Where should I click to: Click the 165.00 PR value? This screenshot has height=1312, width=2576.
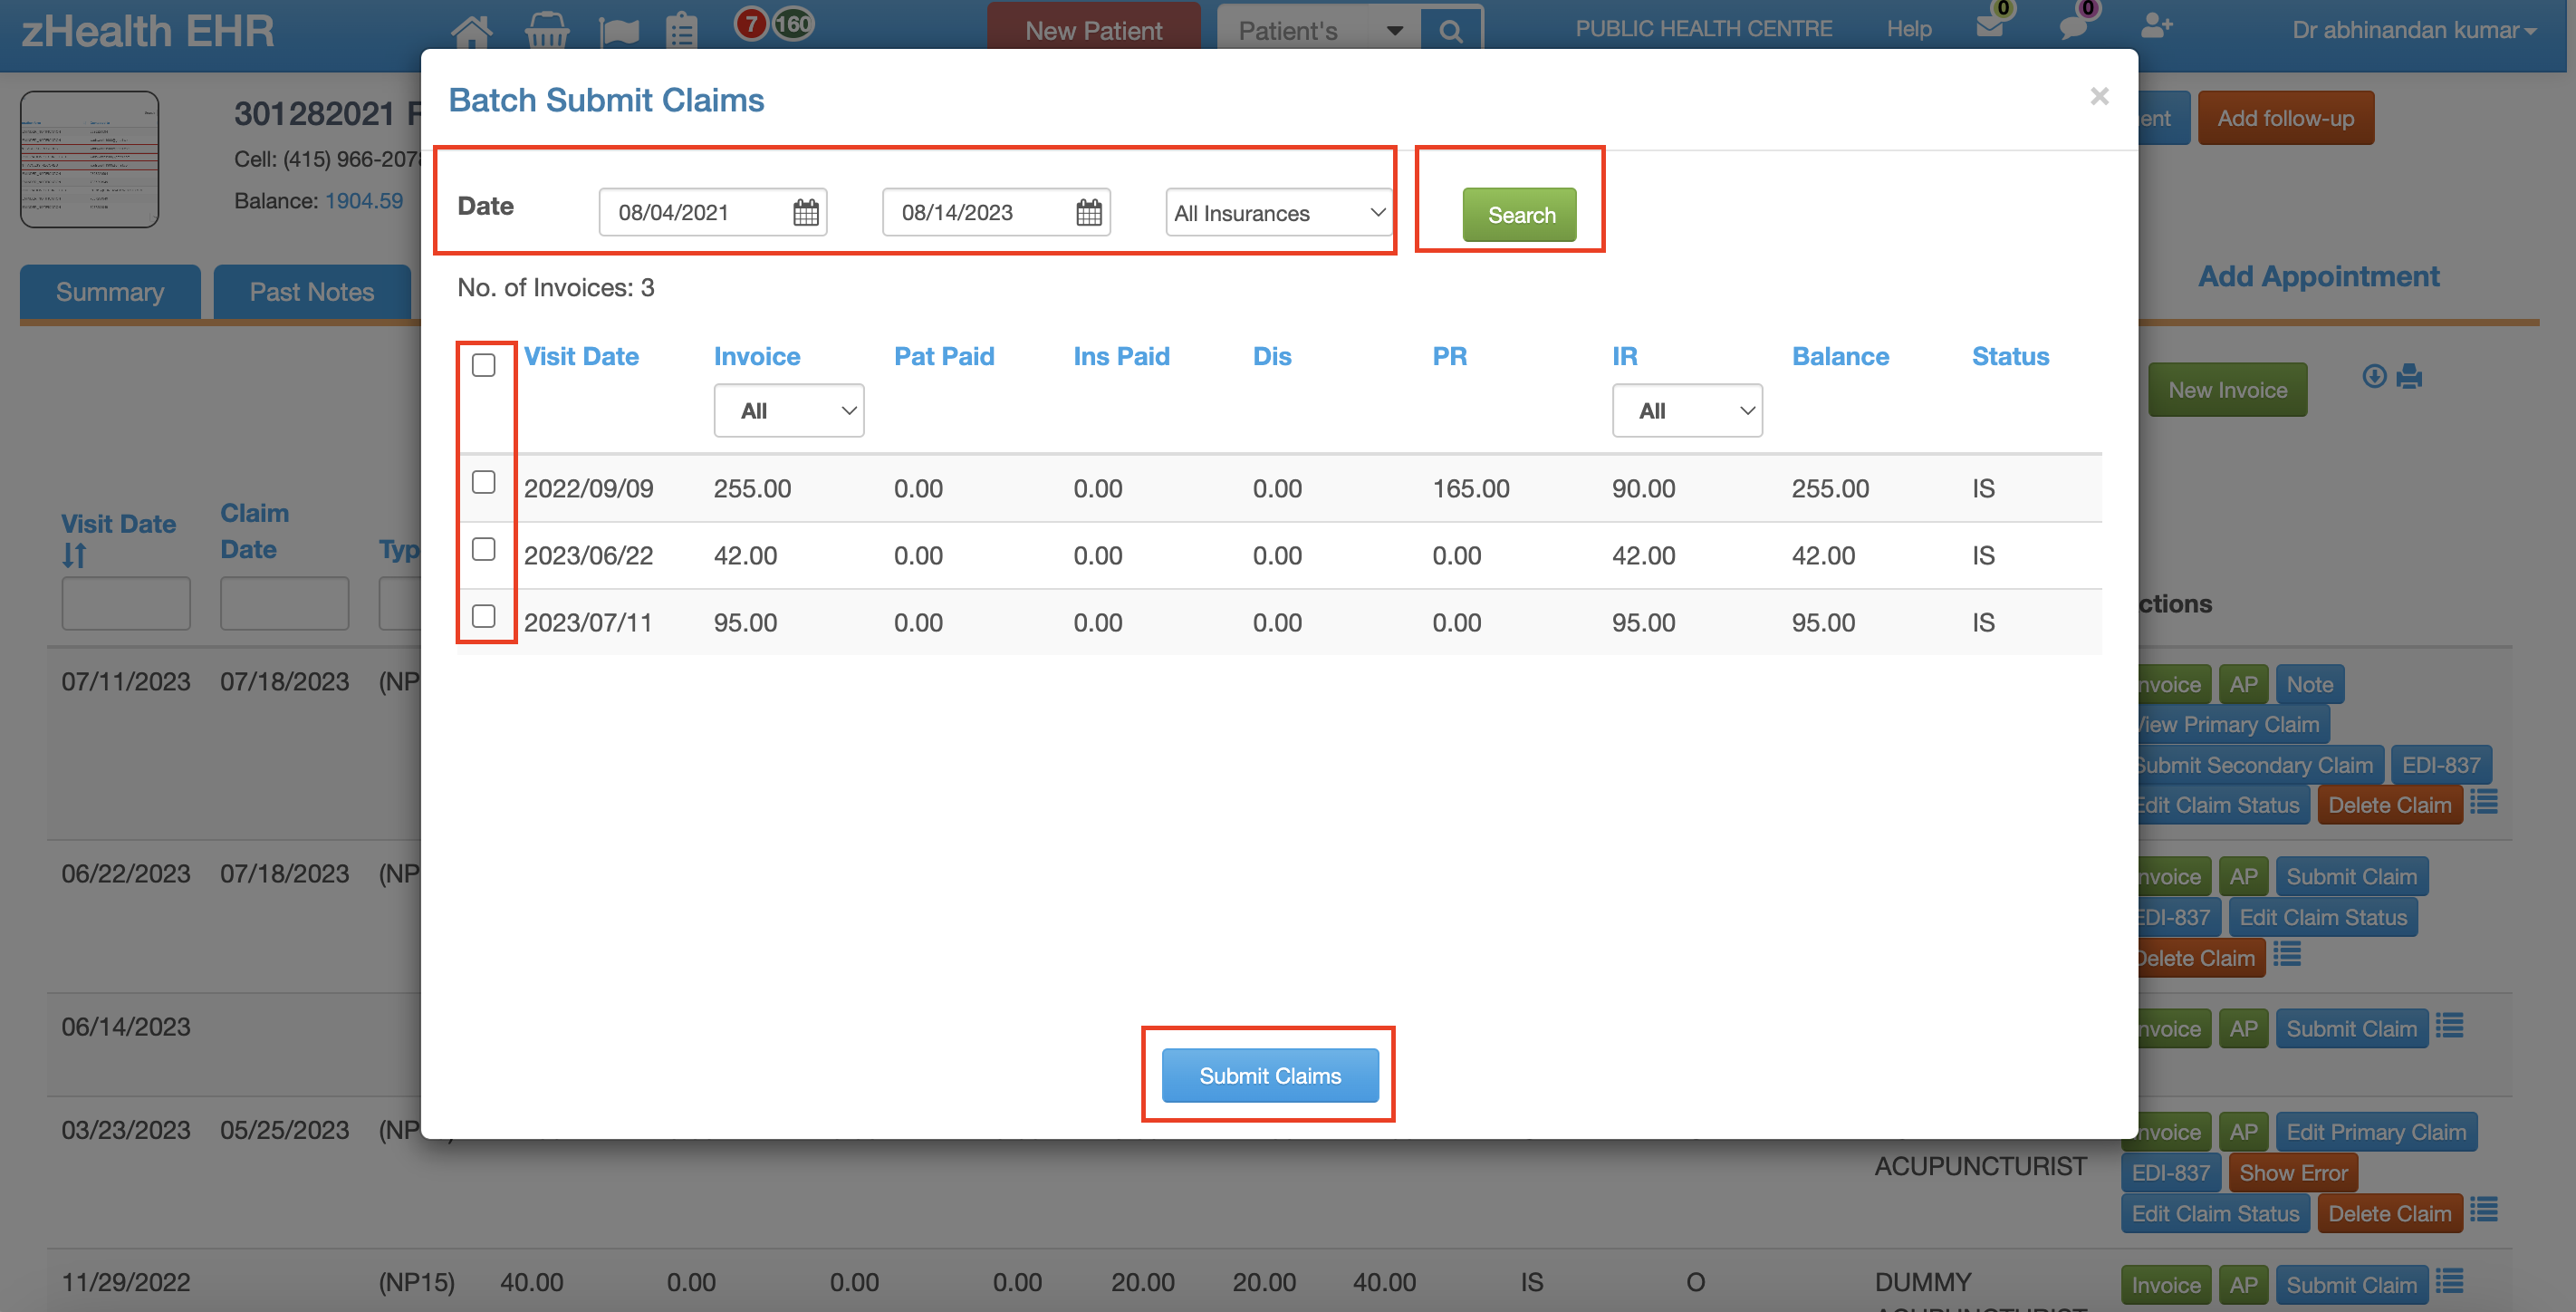1471,488
